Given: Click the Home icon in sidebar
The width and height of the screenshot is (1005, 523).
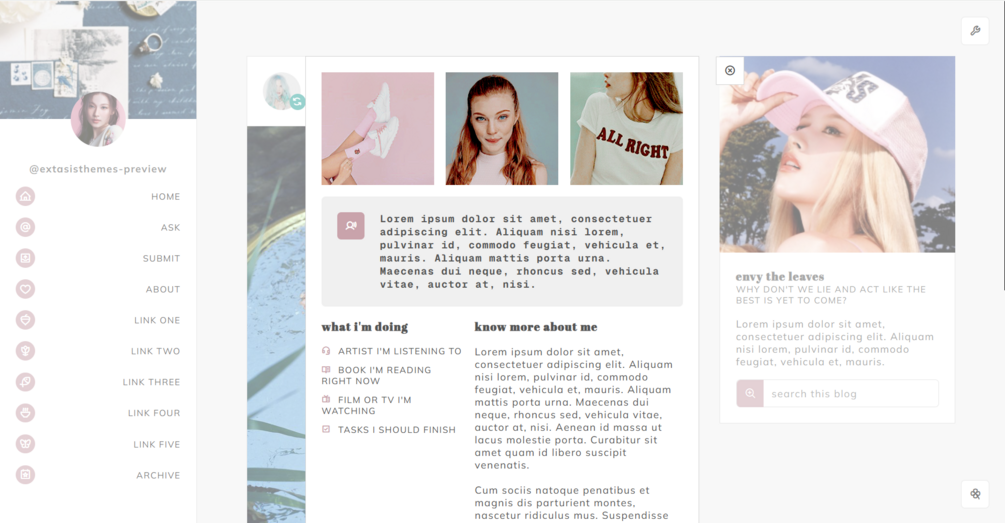Looking at the screenshot, I should coord(25,196).
